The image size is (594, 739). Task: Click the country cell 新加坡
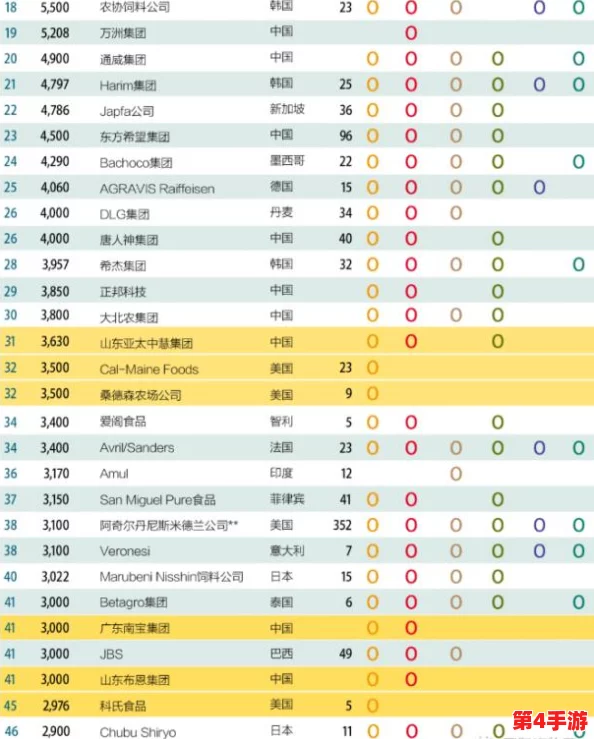(287, 109)
